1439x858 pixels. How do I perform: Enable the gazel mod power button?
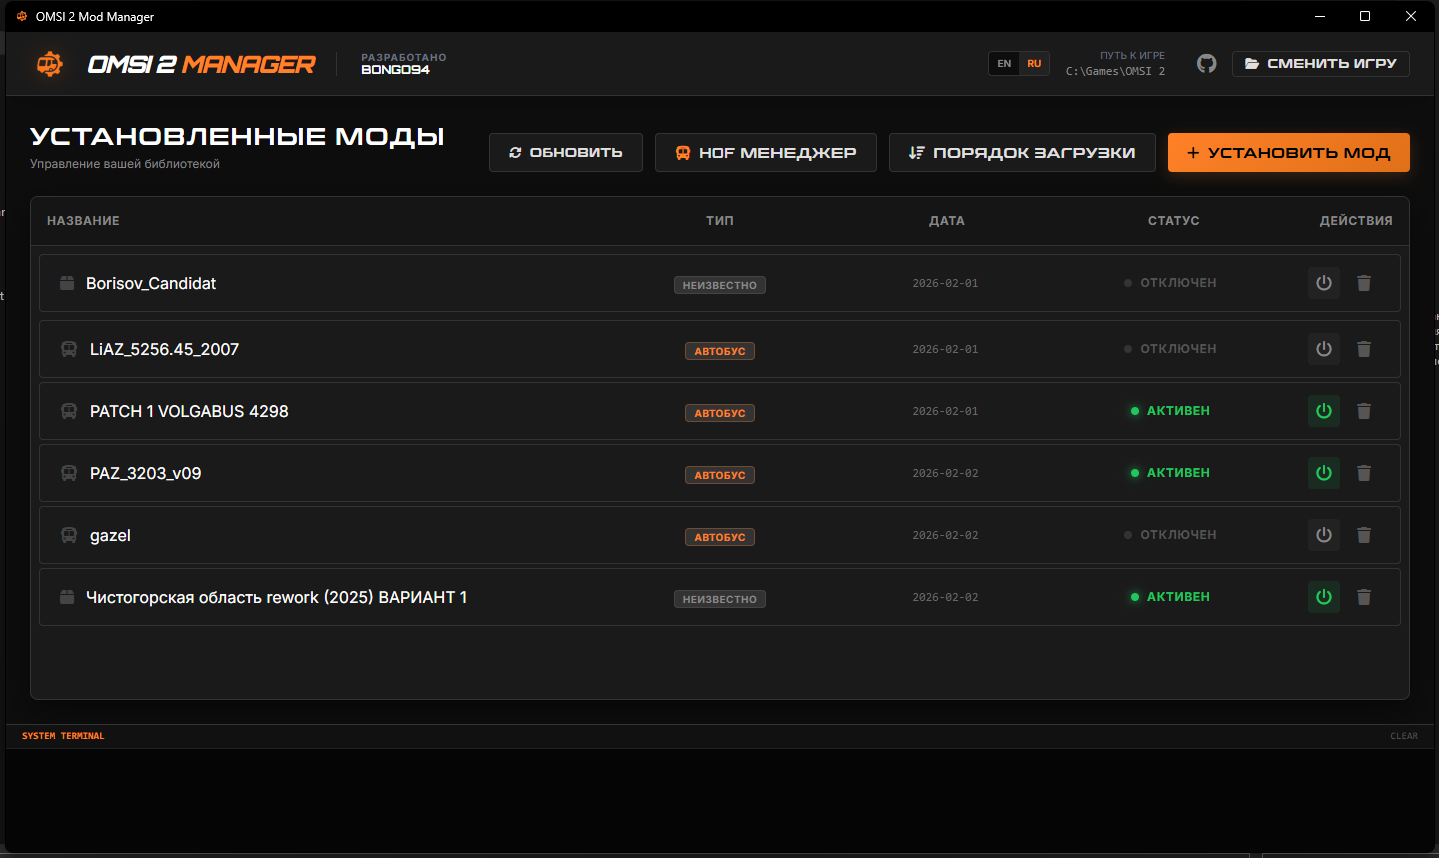coord(1323,535)
